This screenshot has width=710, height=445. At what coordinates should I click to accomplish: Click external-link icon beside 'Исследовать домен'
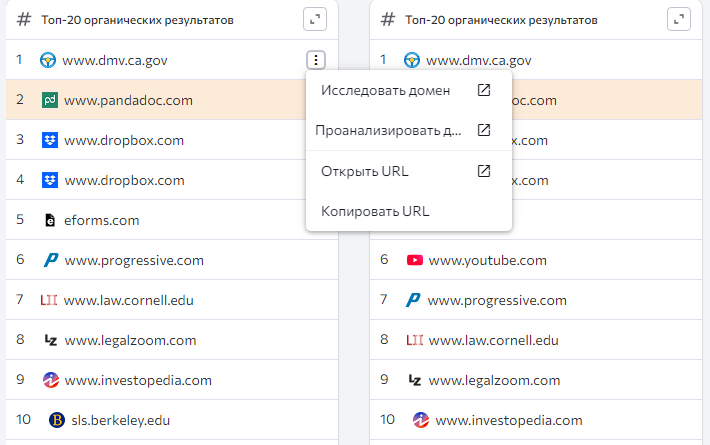coord(484,90)
